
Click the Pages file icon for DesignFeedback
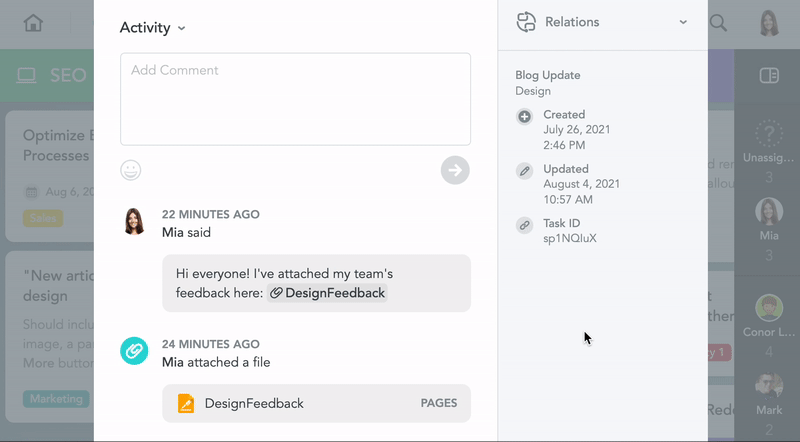pos(186,403)
